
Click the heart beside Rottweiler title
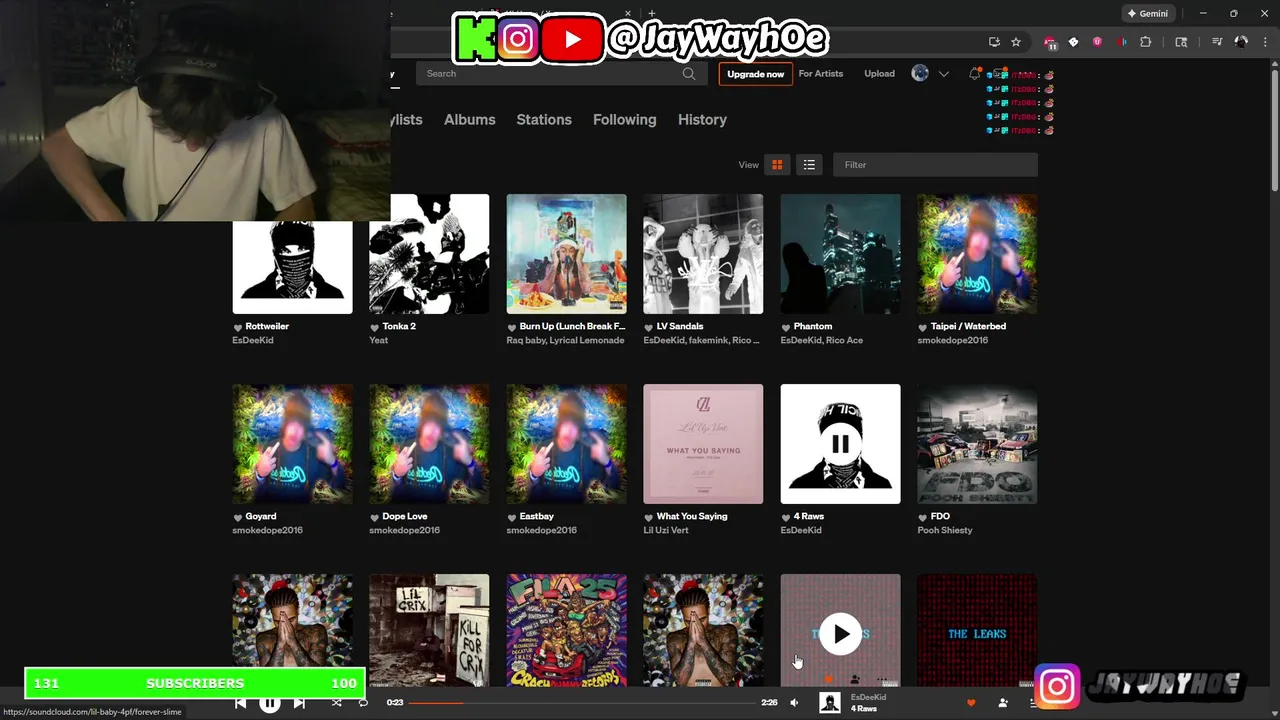pyautogui.click(x=238, y=327)
